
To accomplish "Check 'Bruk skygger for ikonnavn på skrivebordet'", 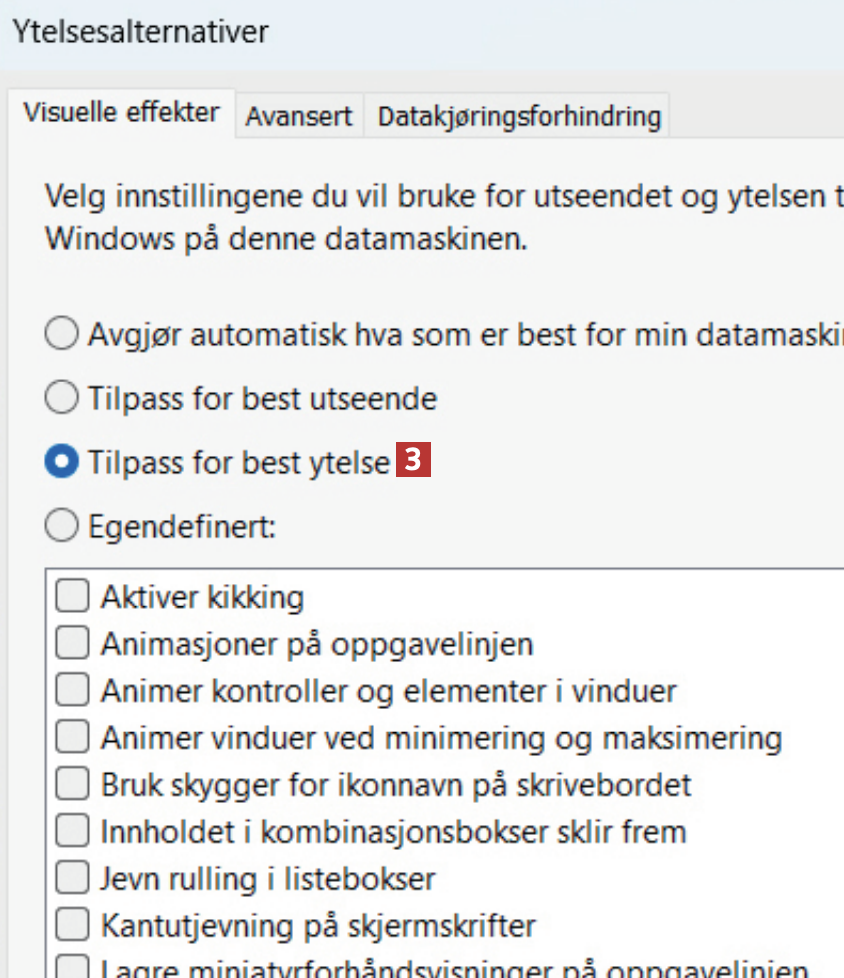I will tap(72, 784).
